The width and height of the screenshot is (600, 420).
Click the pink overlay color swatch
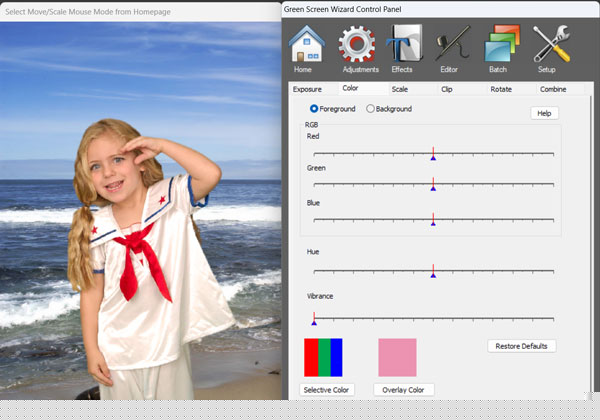point(397,357)
